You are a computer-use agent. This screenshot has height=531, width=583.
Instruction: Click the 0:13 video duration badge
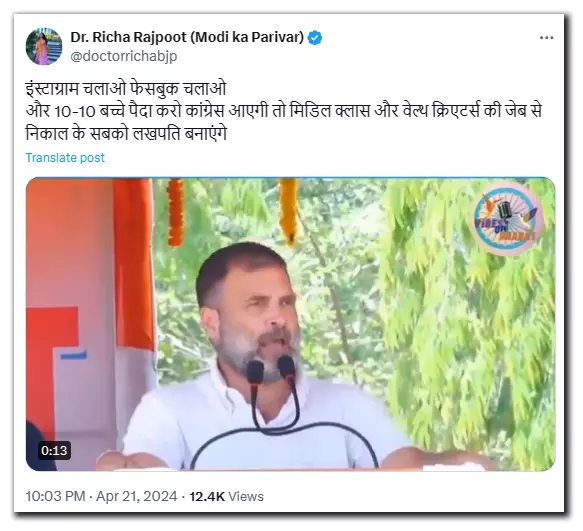point(54,450)
